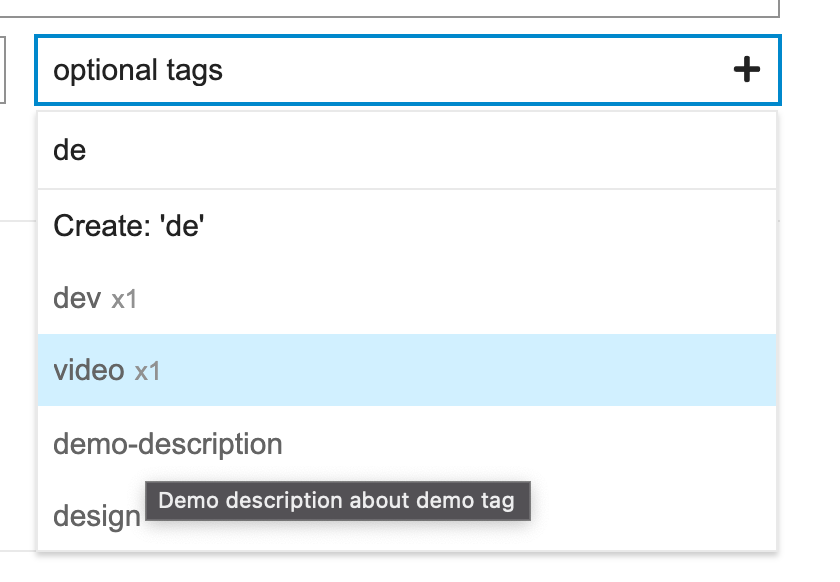Click empty space right of dev row

455,298
